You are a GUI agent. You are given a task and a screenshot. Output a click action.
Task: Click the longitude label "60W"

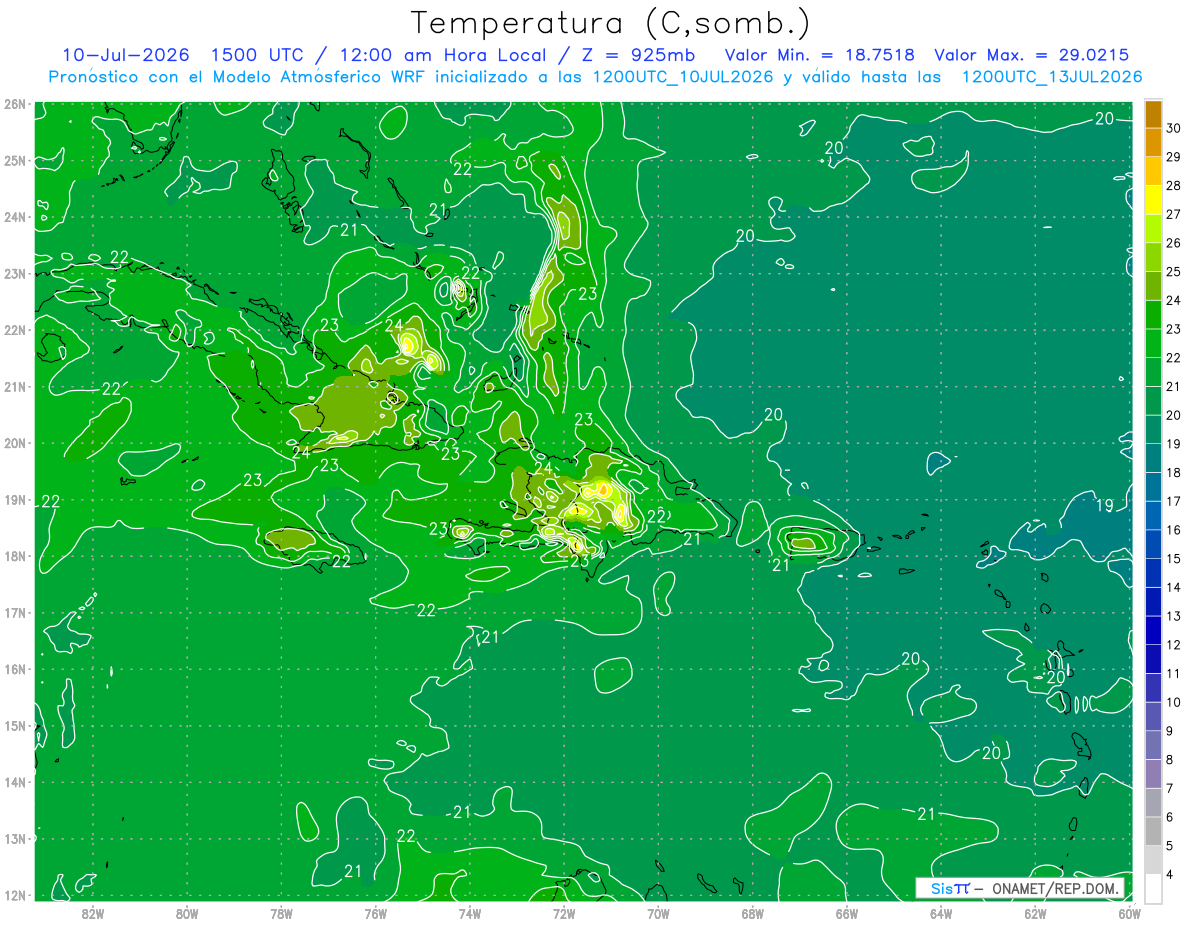point(1130,913)
